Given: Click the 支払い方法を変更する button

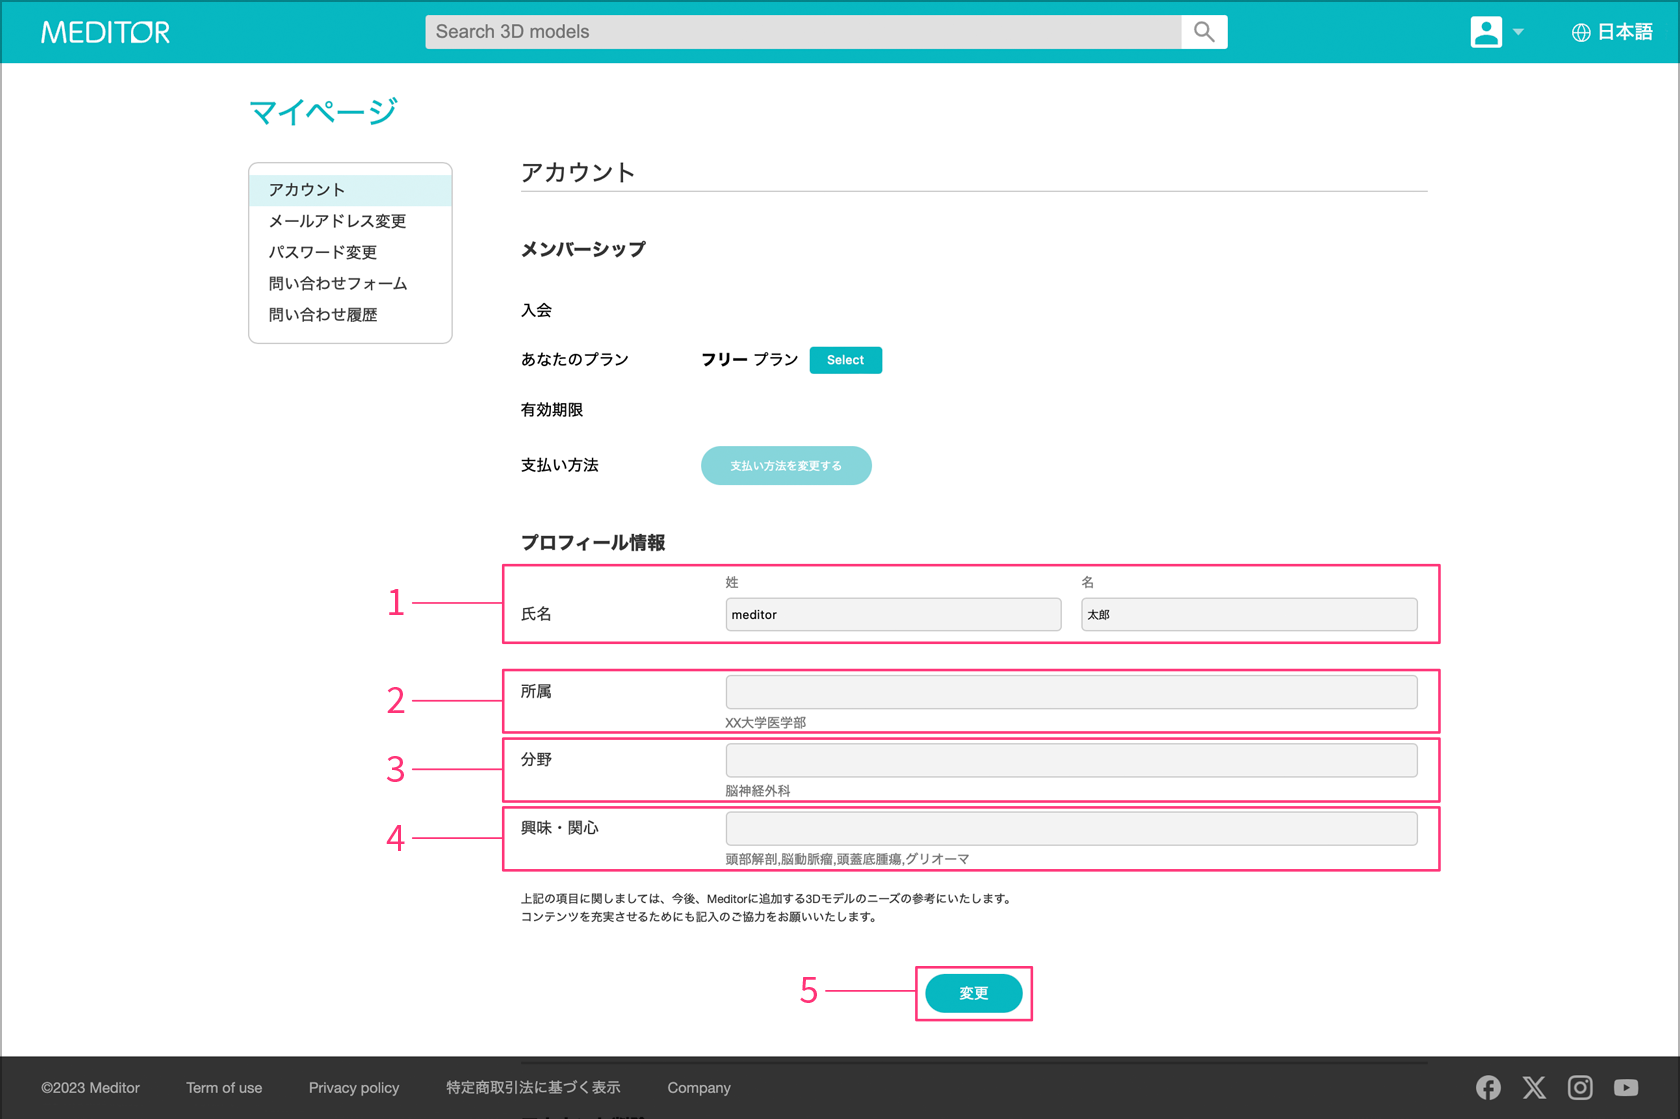Looking at the screenshot, I should point(786,466).
